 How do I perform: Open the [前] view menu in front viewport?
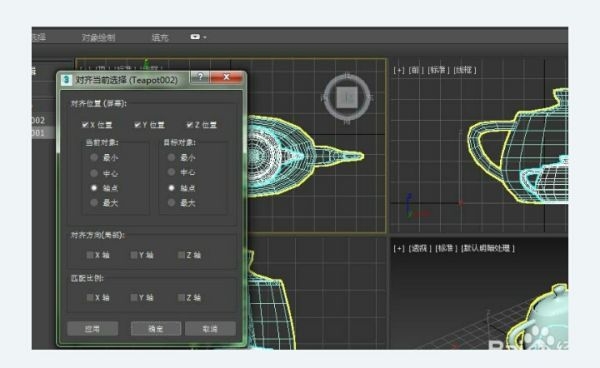click(416, 70)
